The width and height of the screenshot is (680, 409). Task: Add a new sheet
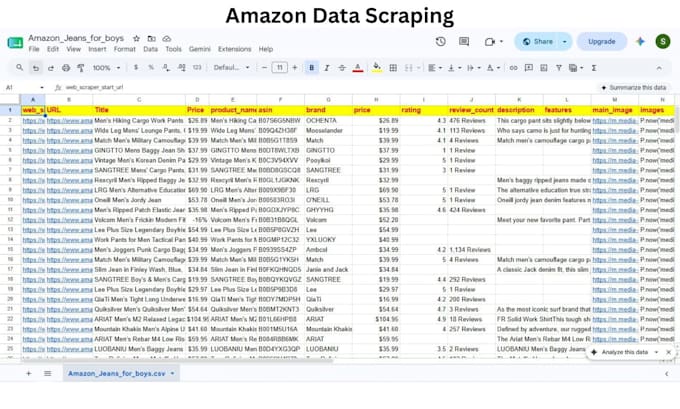[x=29, y=373]
